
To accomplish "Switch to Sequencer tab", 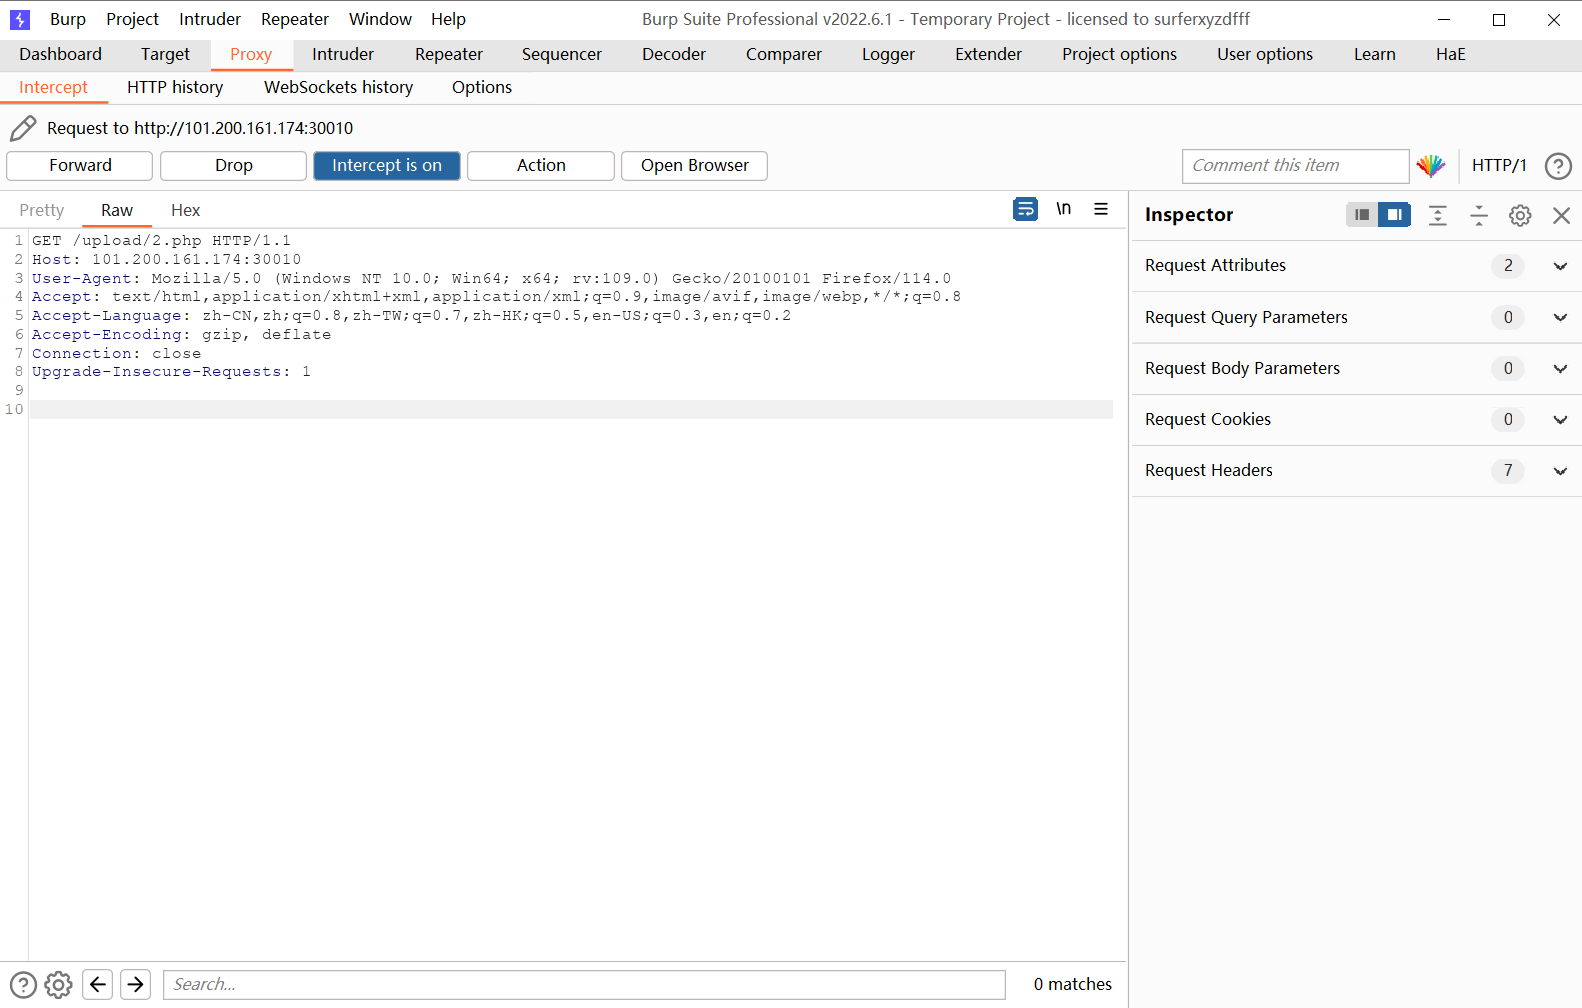I will click(562, 55).
